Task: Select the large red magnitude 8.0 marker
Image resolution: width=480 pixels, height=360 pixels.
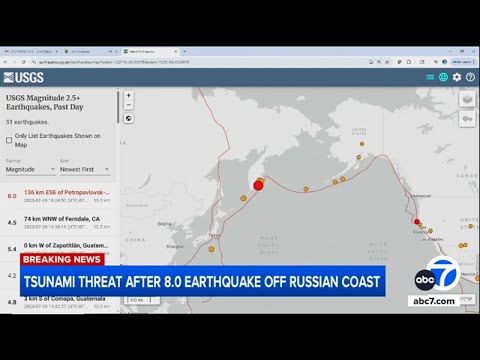Action: click(x=258, y=186)
